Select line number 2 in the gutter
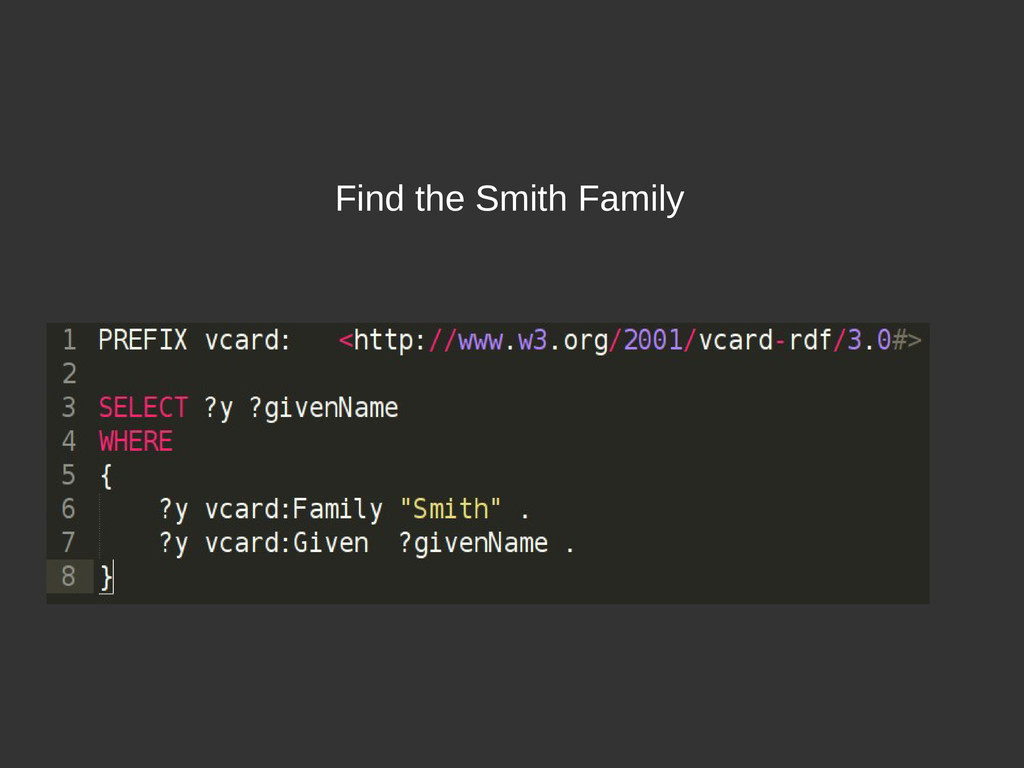This screenshot has height=768, width=1024. (x=69, y=374)
